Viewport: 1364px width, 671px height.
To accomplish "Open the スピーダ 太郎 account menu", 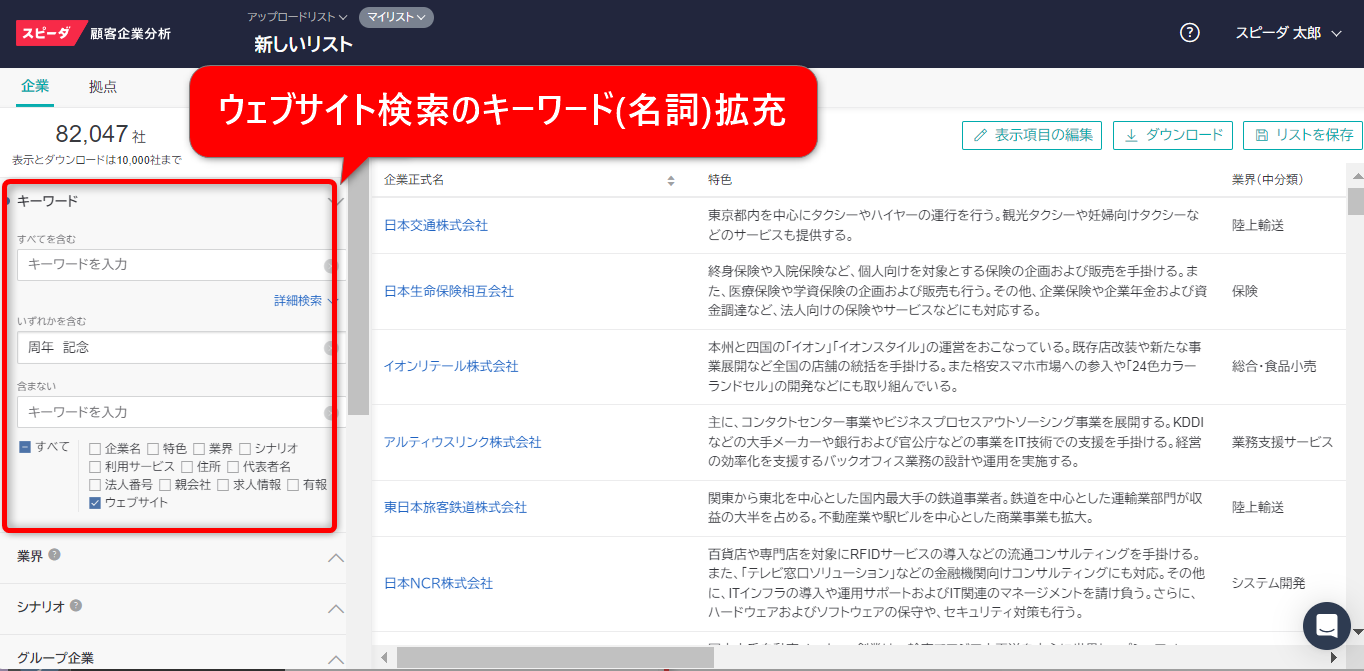I will pyautogui.click(x=1290, y=32).
